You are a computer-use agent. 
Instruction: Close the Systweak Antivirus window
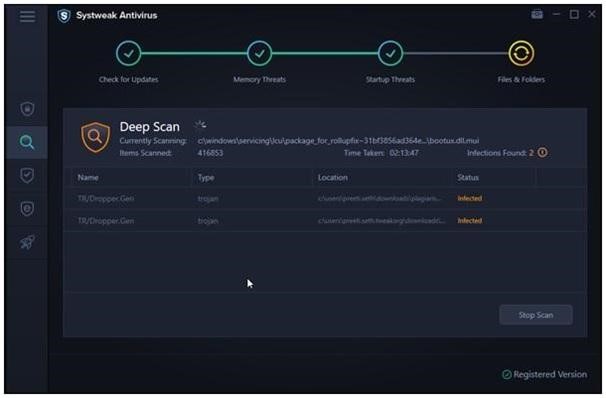point(592,14)
